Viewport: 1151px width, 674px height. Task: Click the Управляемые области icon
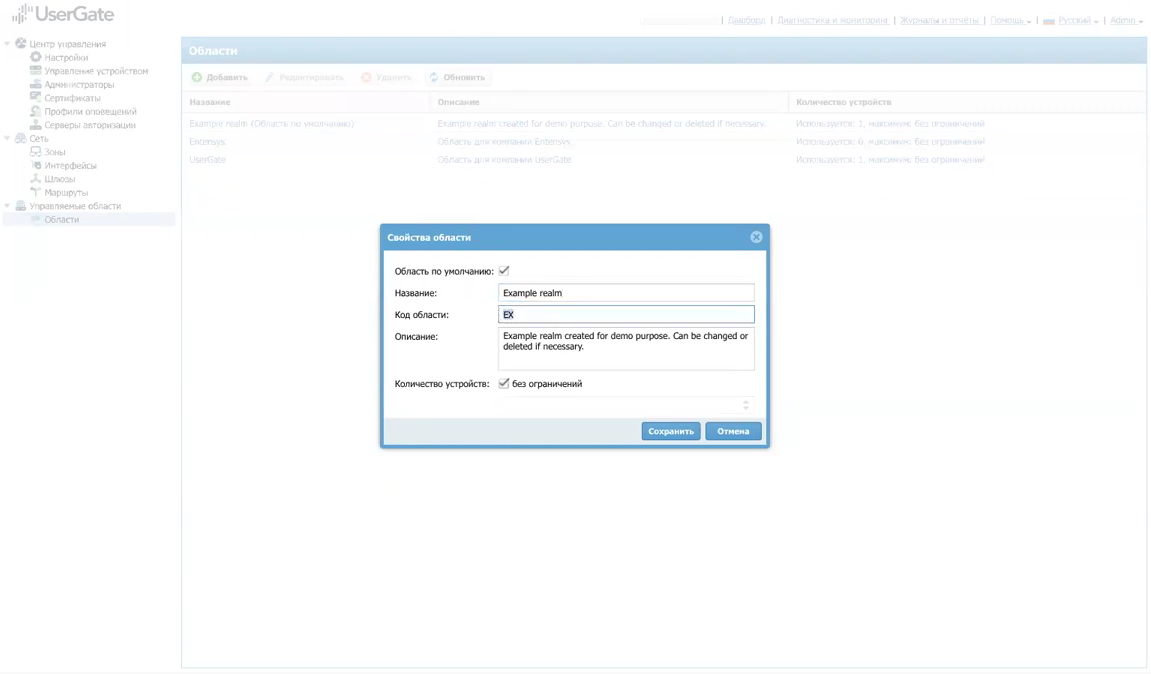pos(21,206)
